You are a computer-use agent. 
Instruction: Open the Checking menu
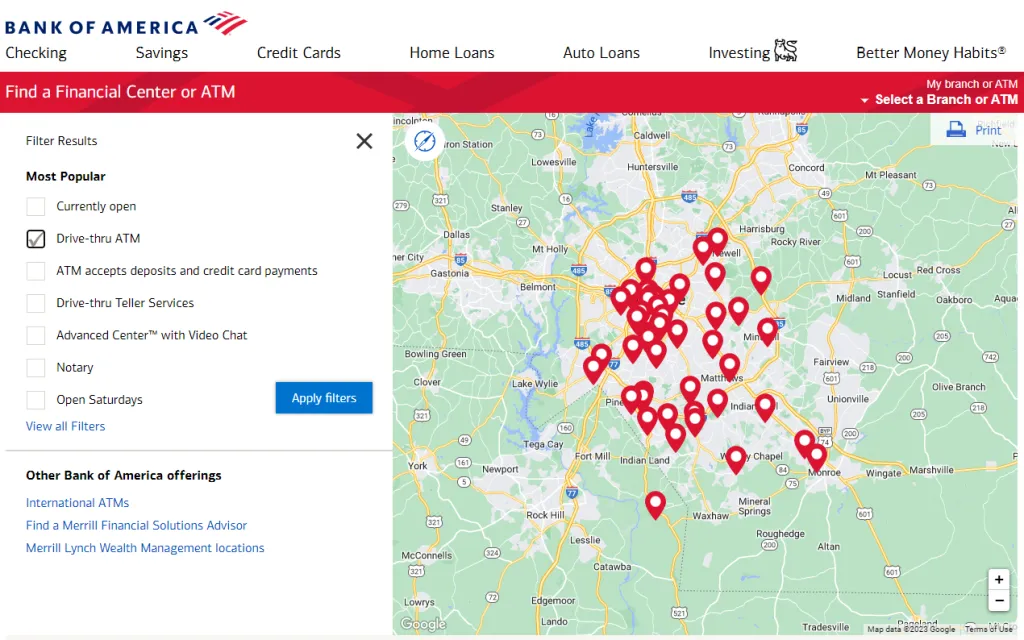36,53
